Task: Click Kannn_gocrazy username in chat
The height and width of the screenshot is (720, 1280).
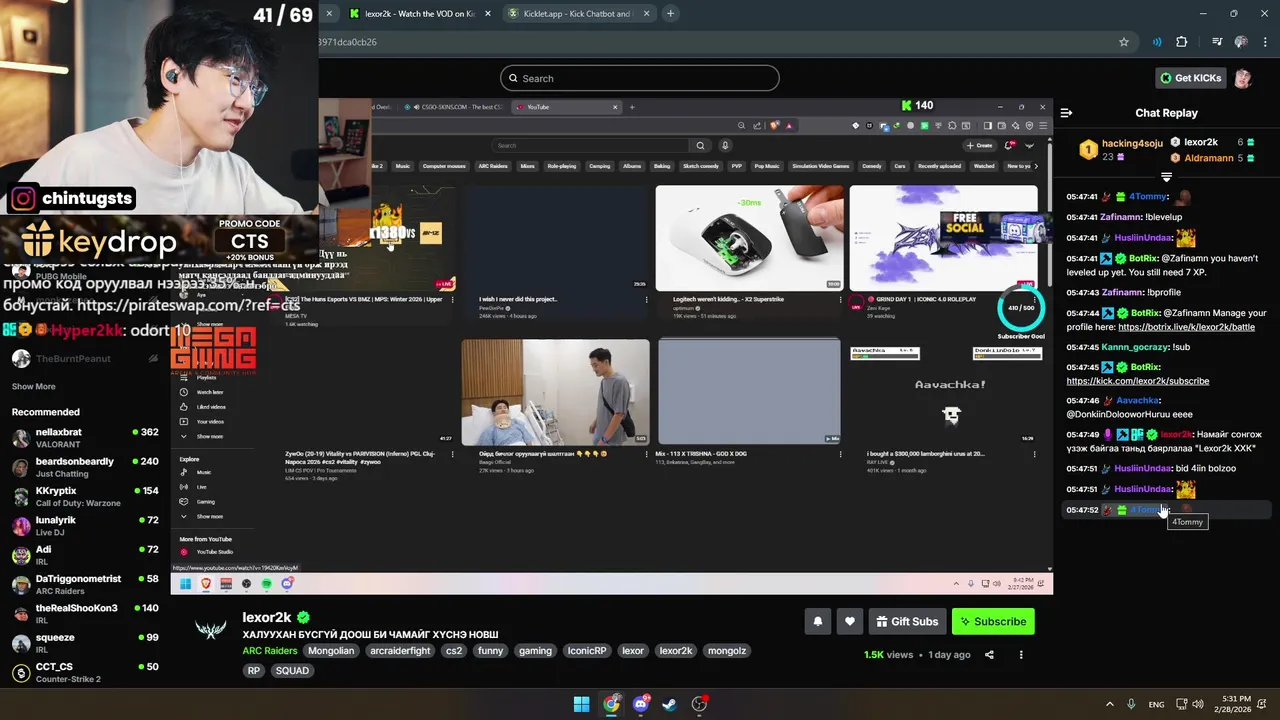Action: point(1134,347)
